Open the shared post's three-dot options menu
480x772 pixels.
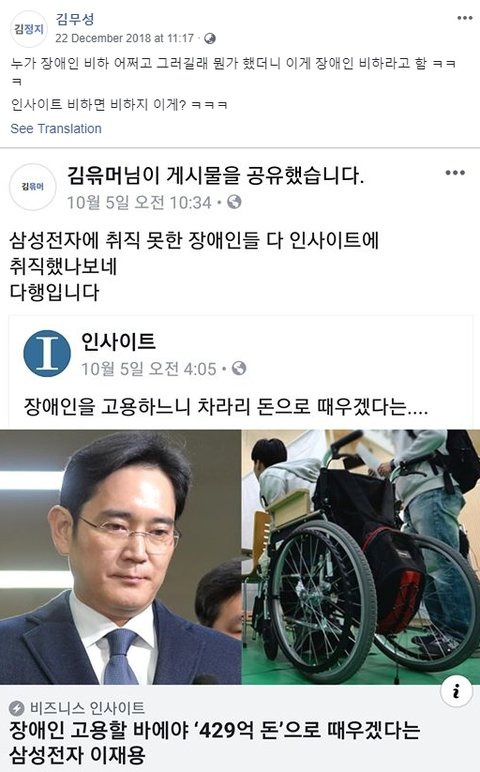[455, 173]
